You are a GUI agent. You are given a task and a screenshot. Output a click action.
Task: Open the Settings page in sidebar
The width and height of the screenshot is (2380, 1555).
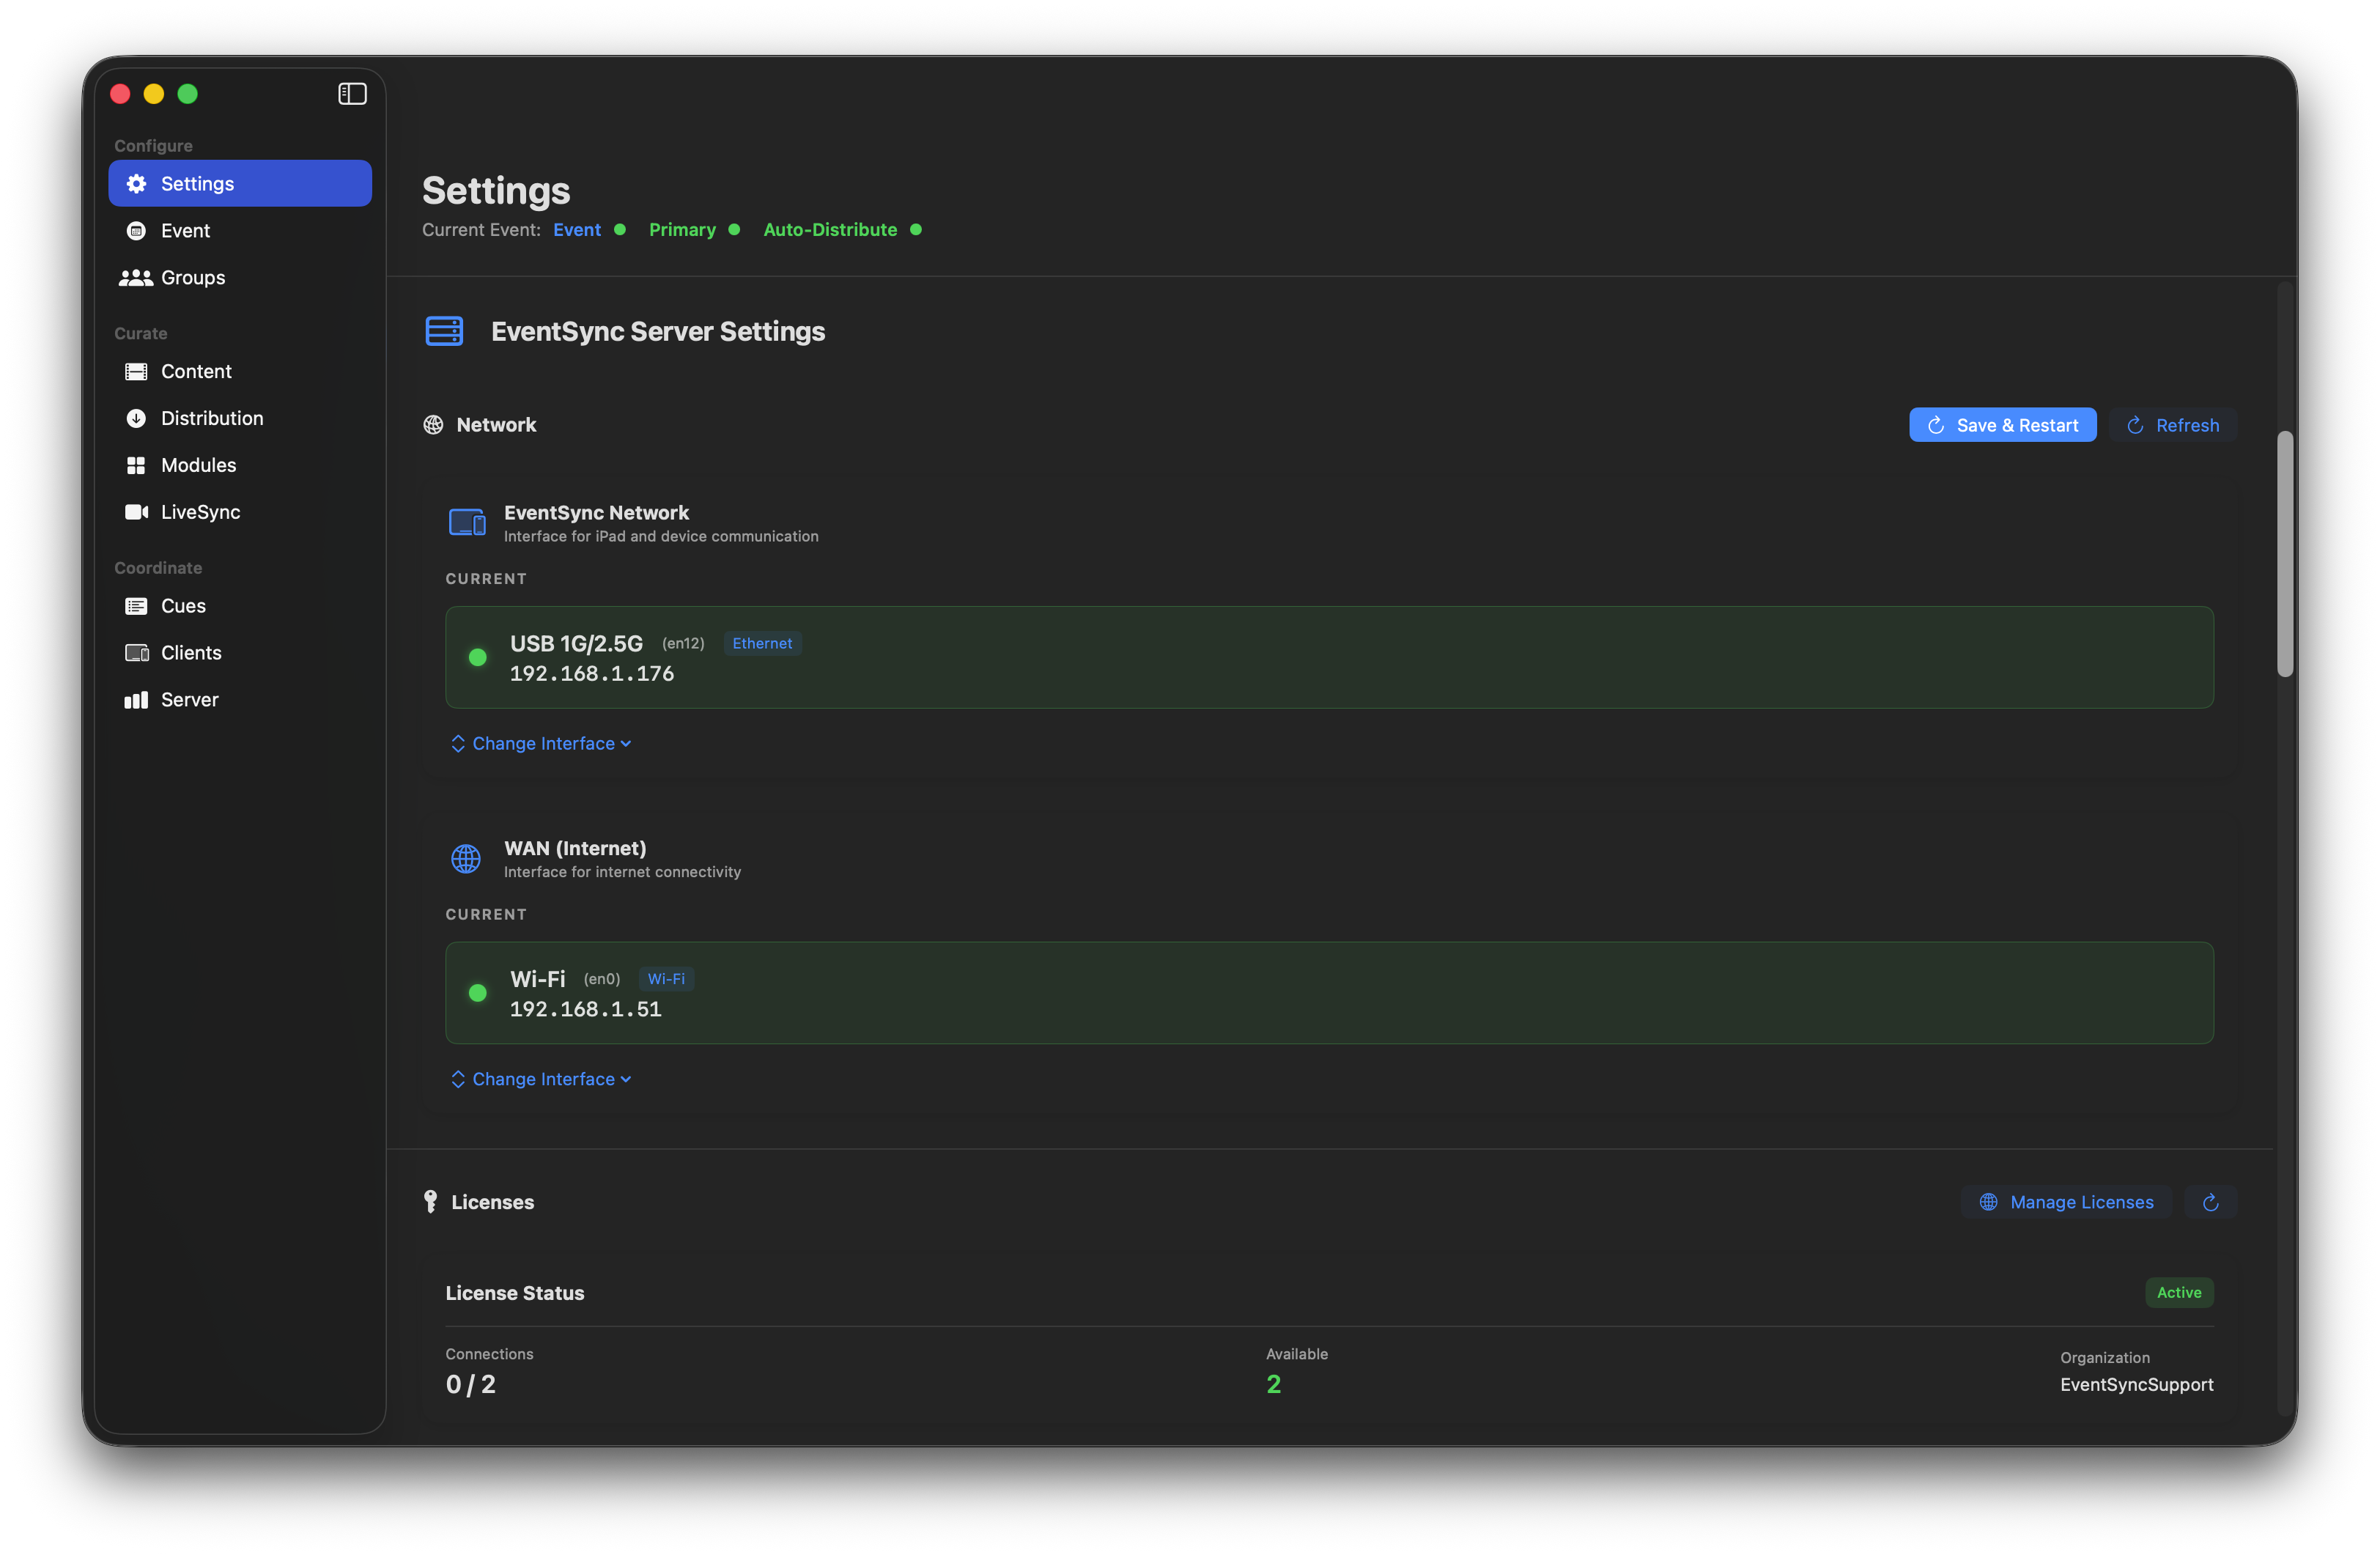(240, 184)
